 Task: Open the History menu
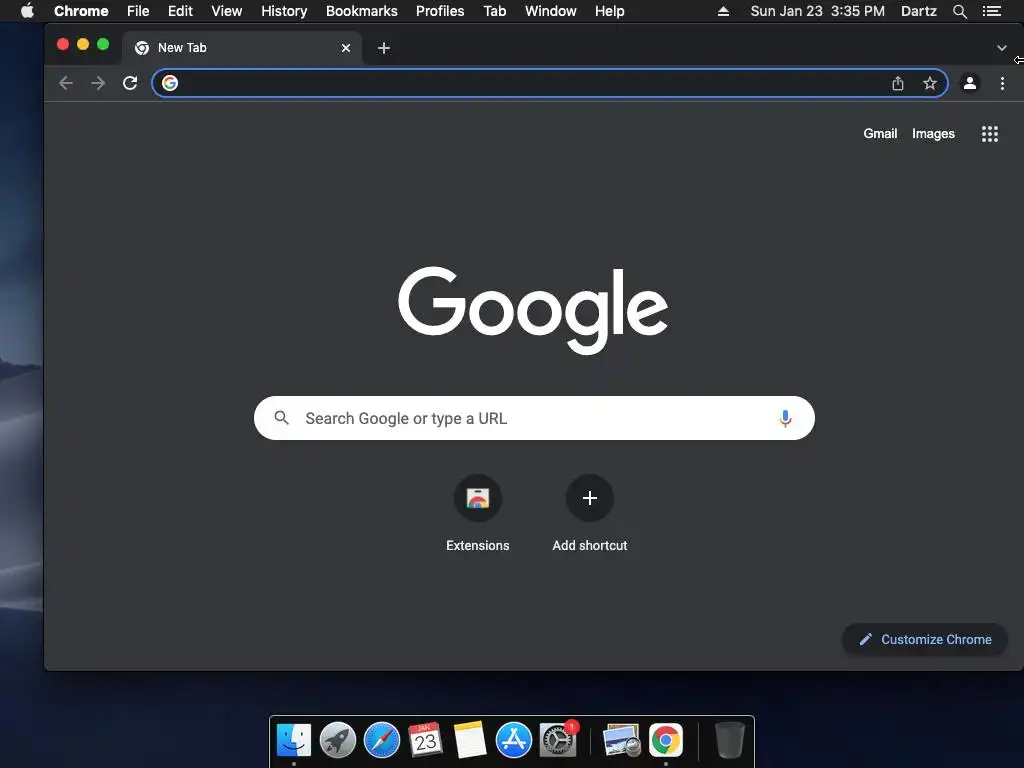284,11
